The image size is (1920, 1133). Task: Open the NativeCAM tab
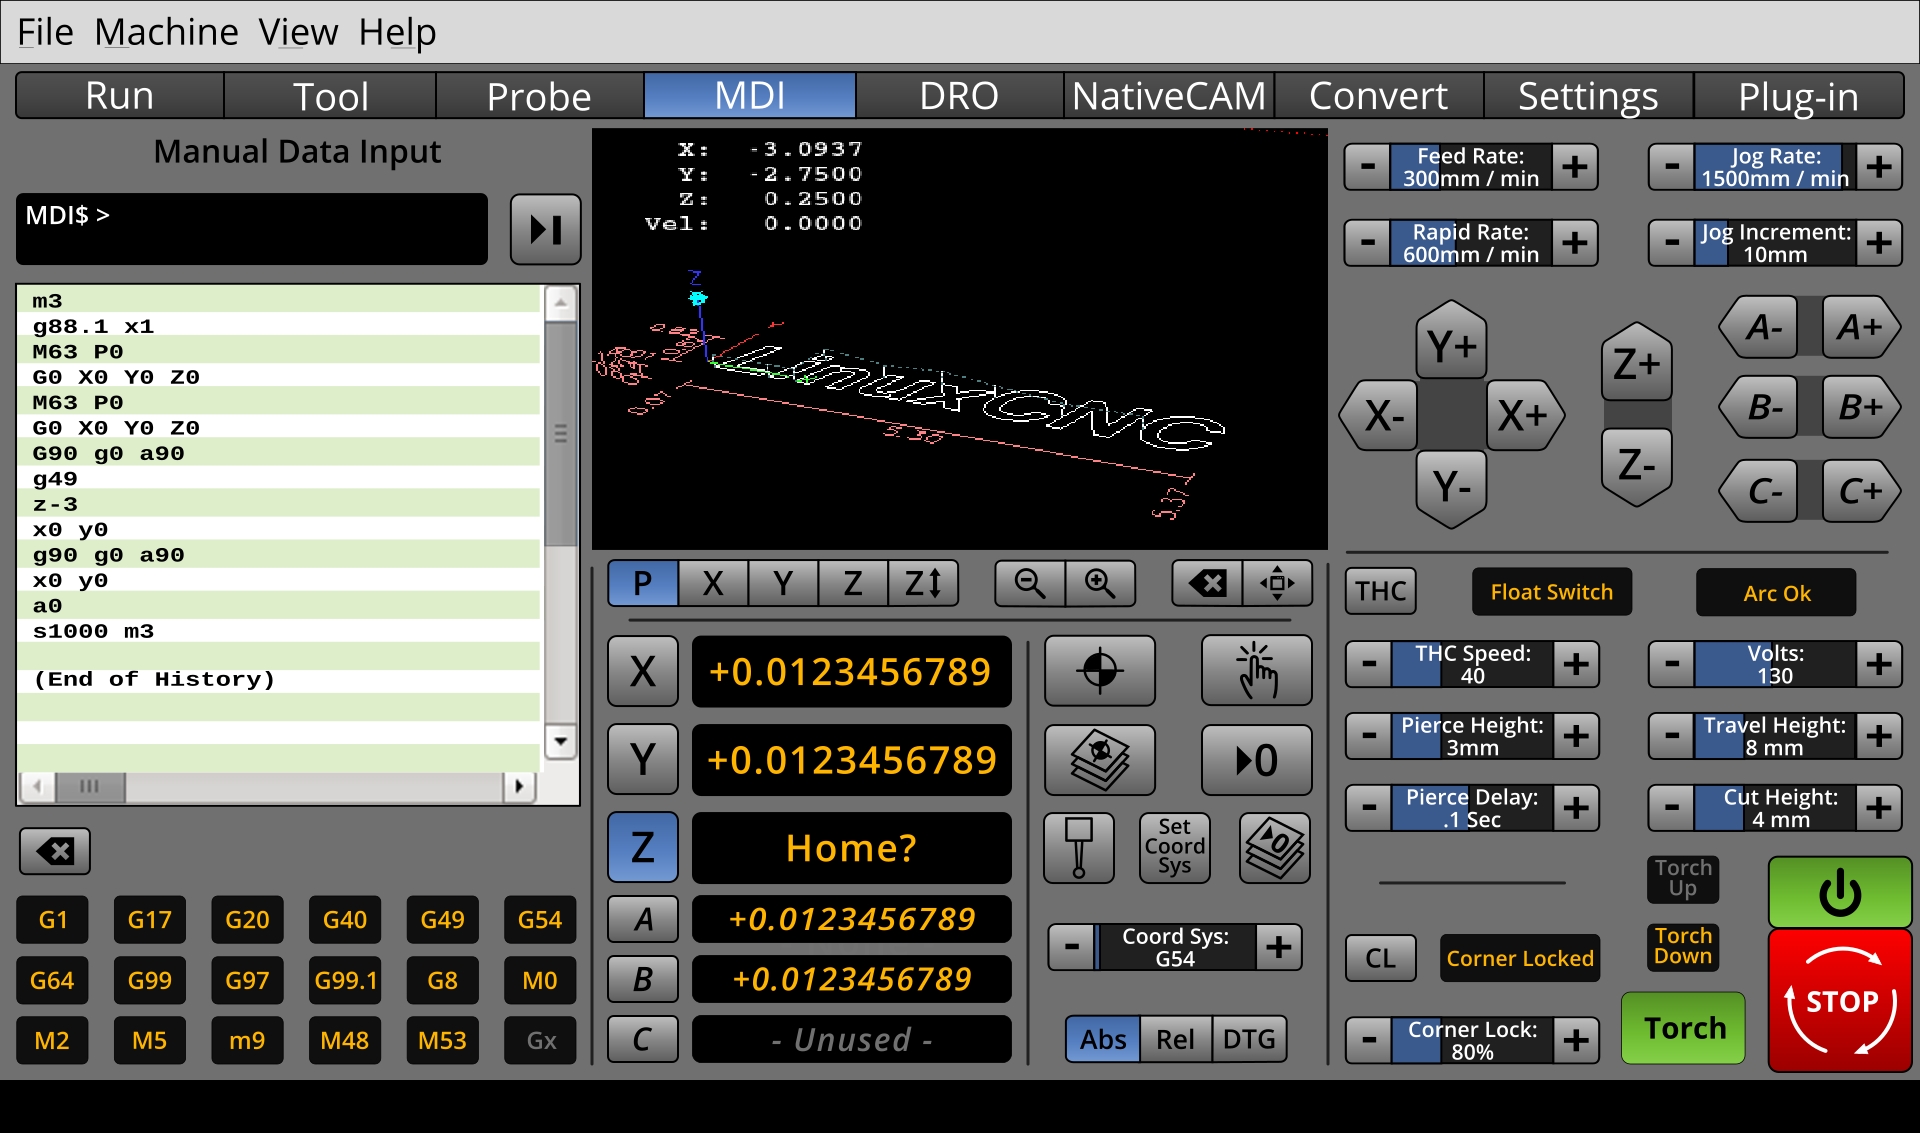pyautogui.click(x=1168, y=96)
